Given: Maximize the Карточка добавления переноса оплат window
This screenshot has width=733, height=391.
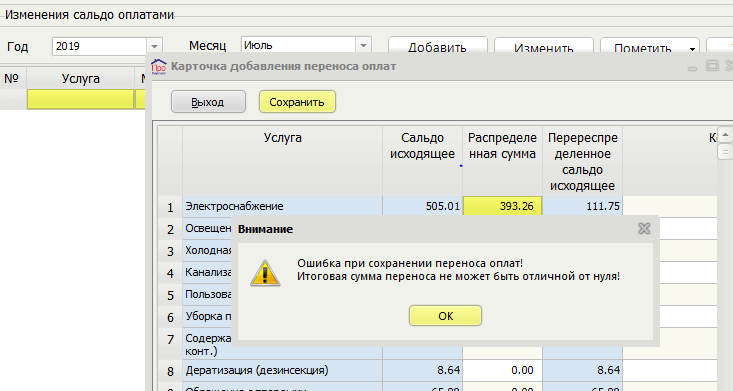Looking at the screenshot, I should coord(712,66).
